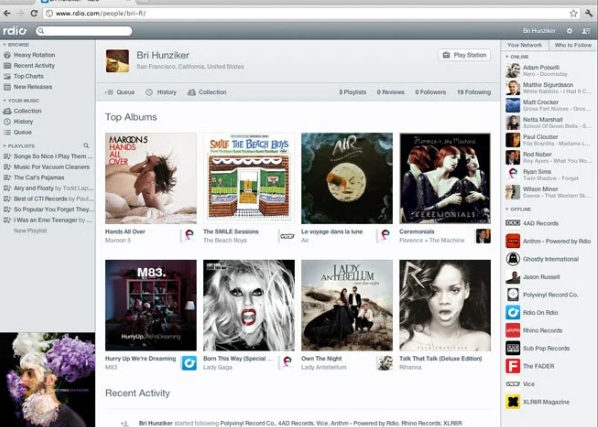This screenshot has width=598, height=427.
Task: Click the 4AD Records logo icon
Action: 513,223
